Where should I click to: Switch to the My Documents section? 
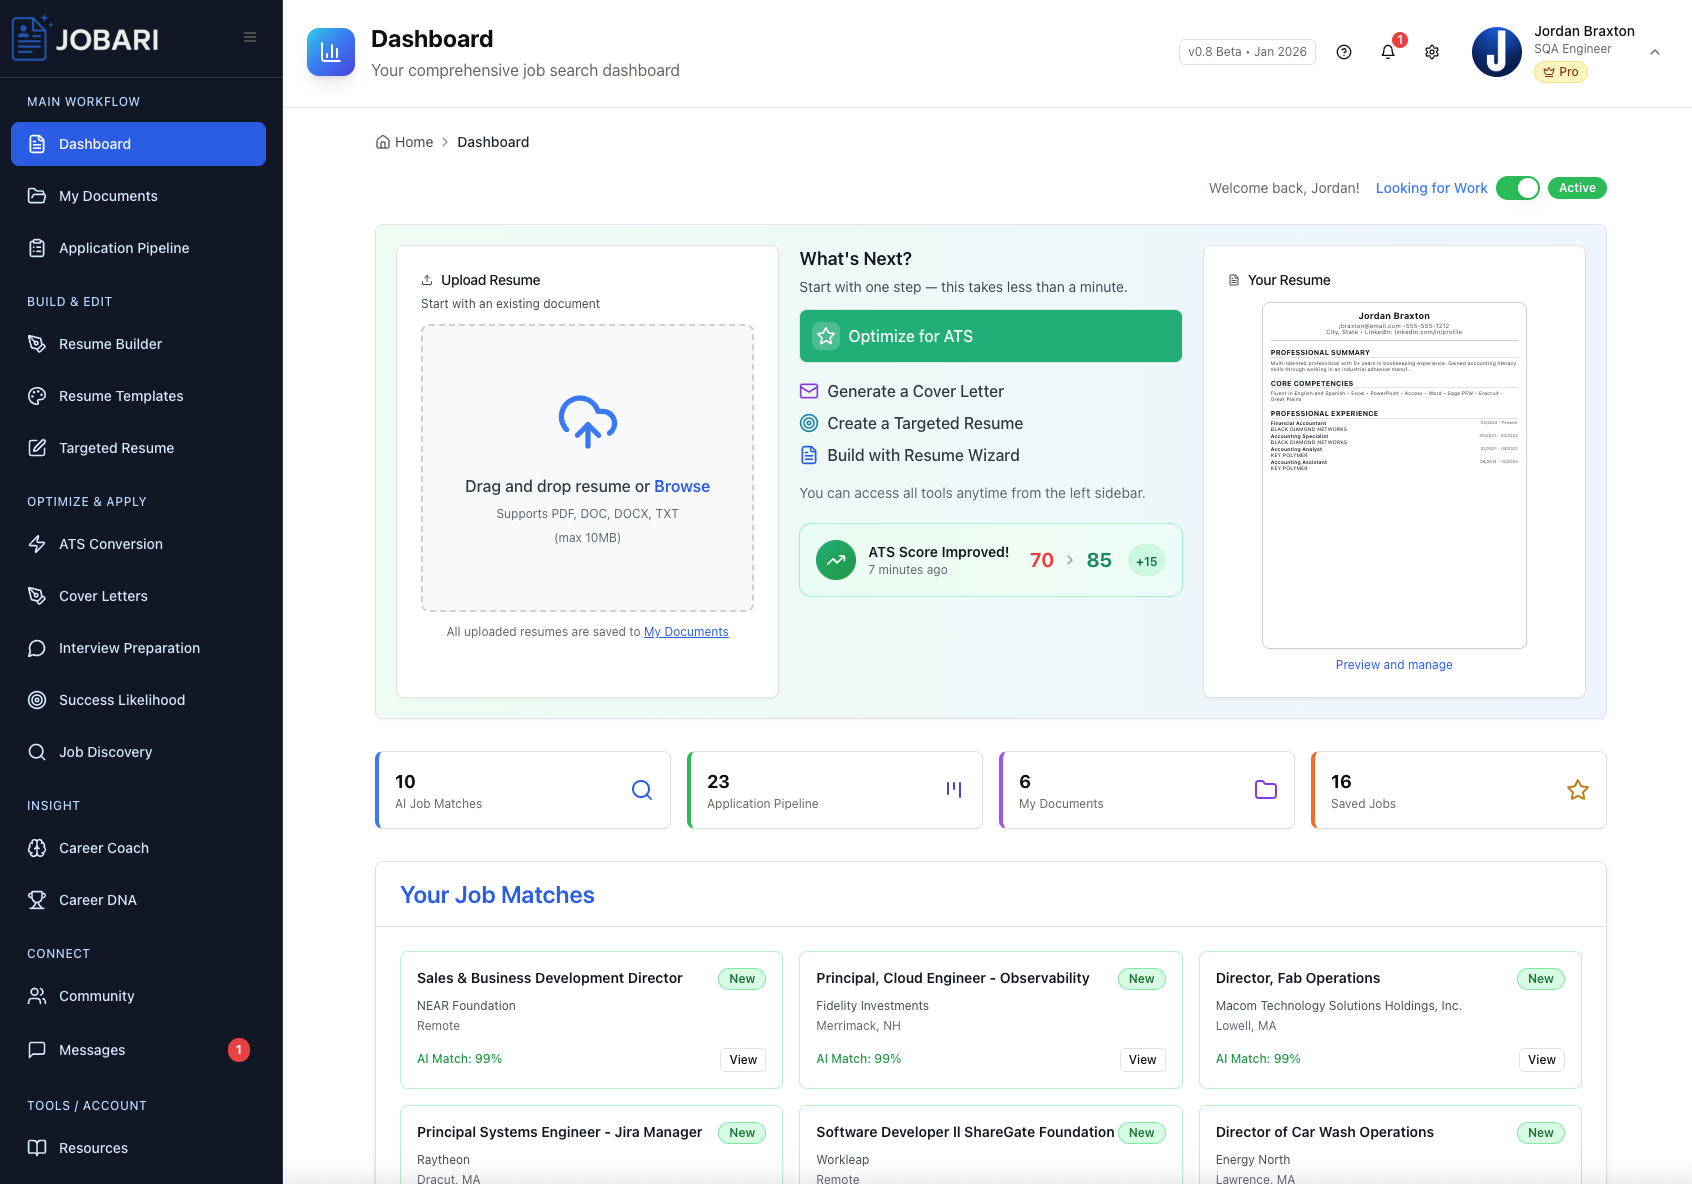(107, 196)
